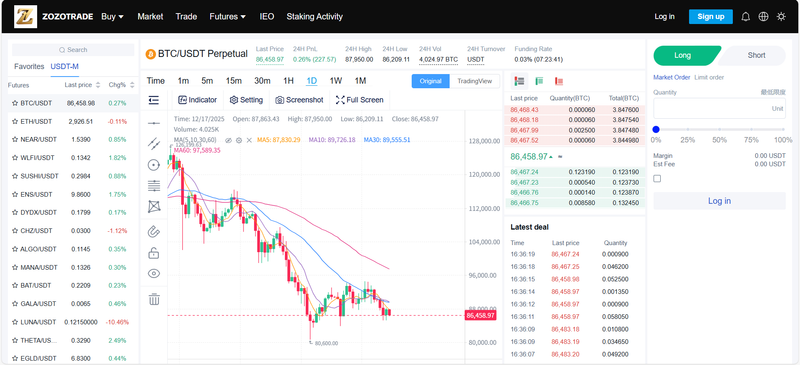Screen dimensions: 800x365
Task: Click Log in in header
Action: coord(664,16)
